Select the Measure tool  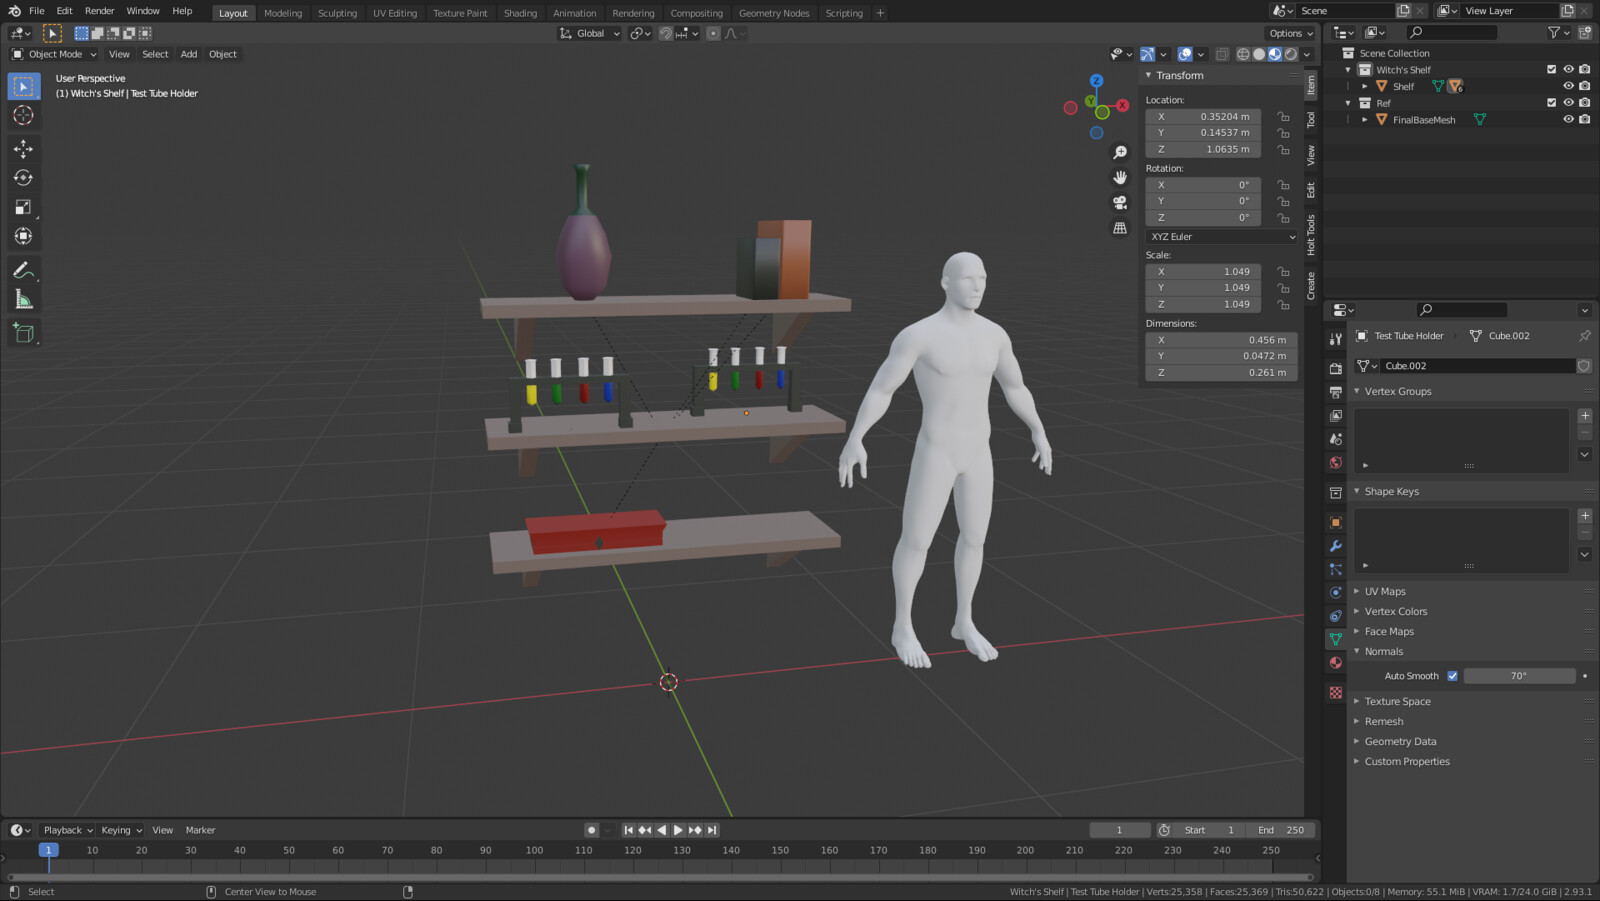click(x=23, y=299)
